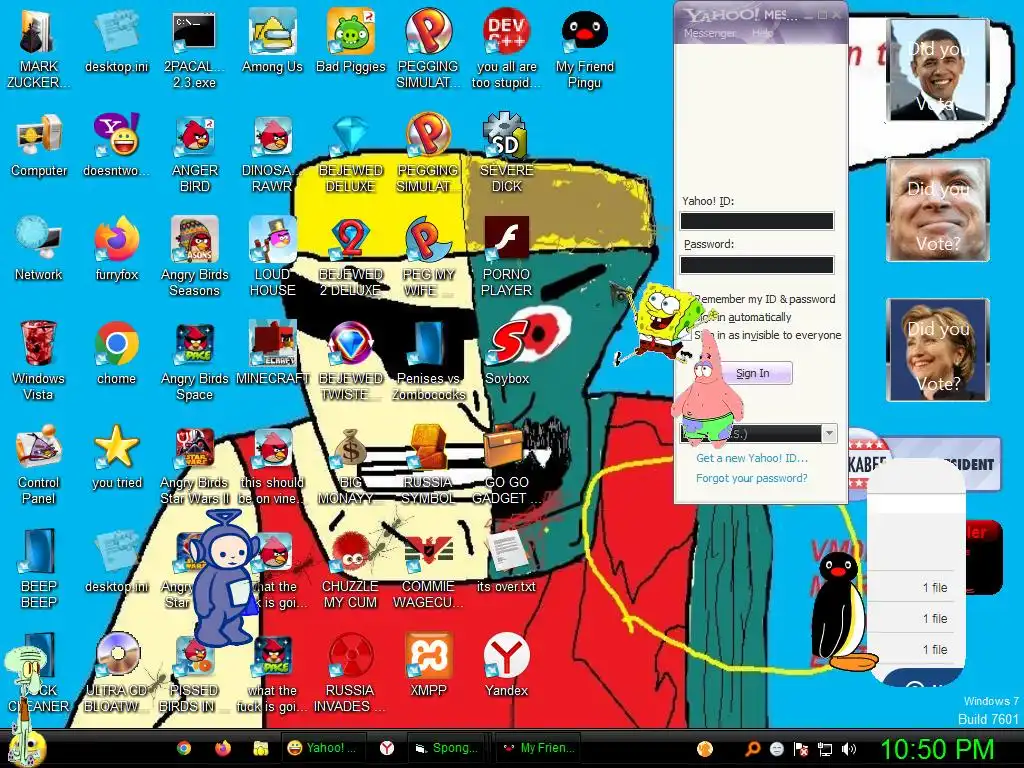Open the DEV C++ 'you all are too stupid' icon

(x=507, y=48)
